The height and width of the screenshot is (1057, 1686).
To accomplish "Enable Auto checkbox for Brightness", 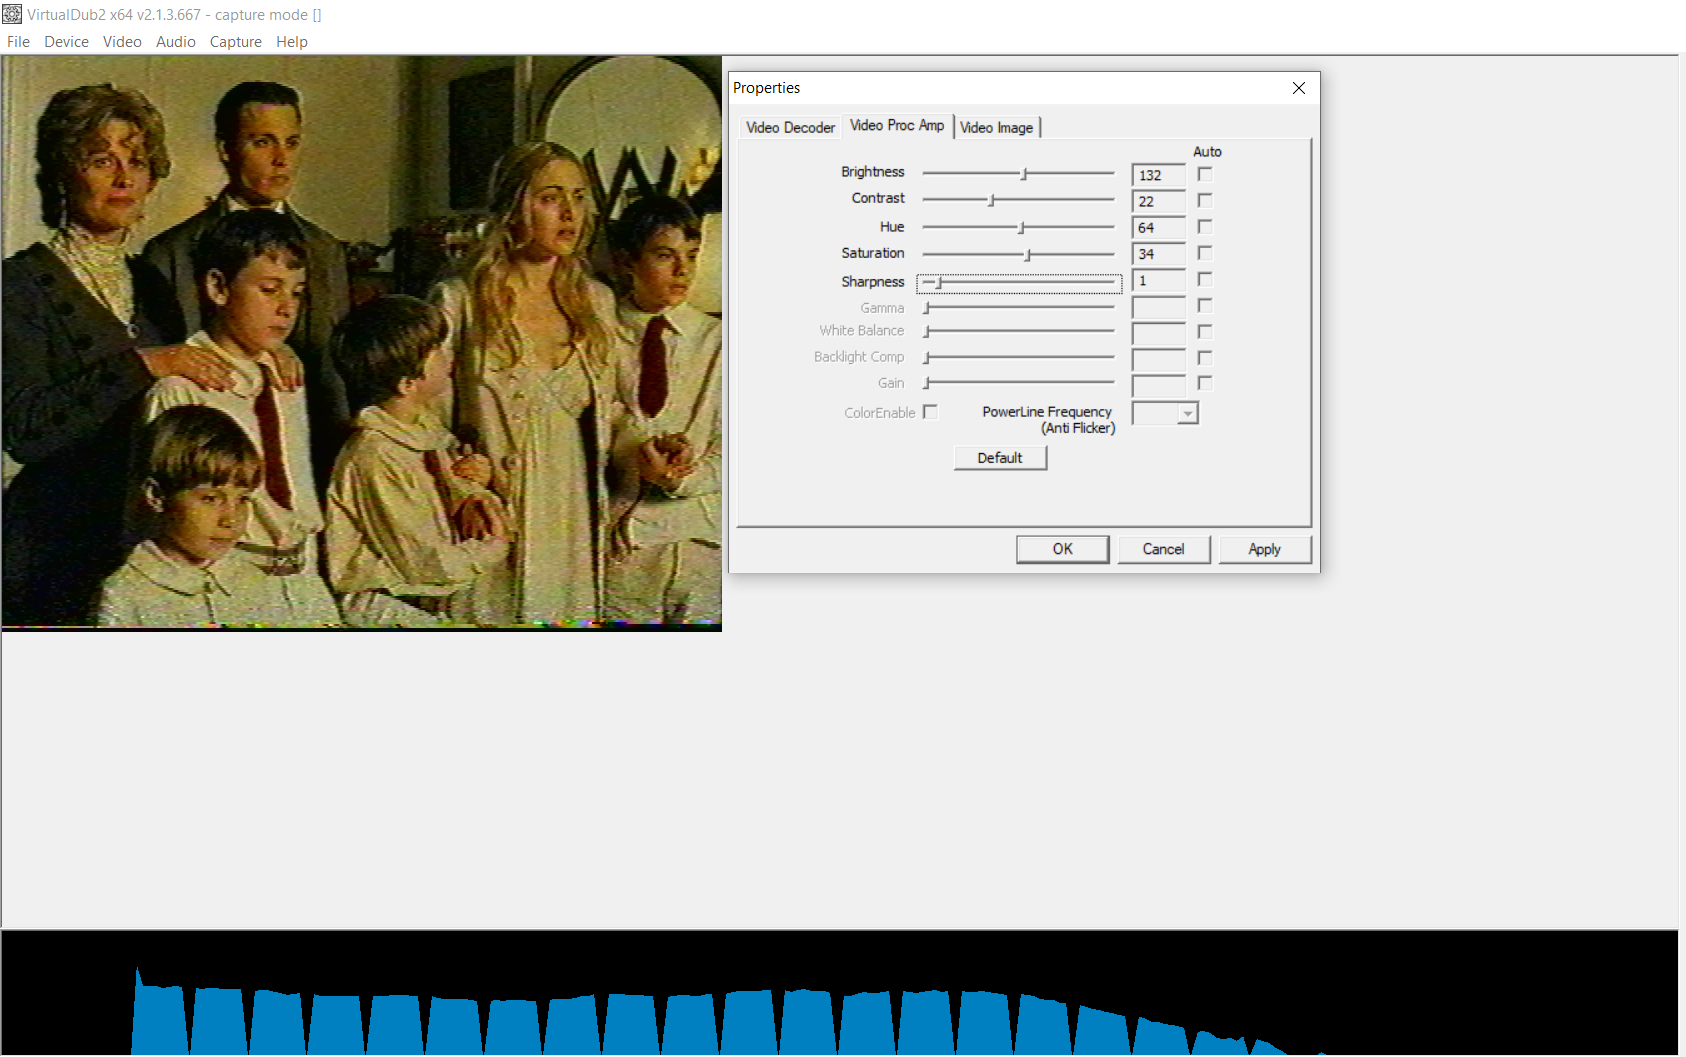I will click(x=1205, y=174).
